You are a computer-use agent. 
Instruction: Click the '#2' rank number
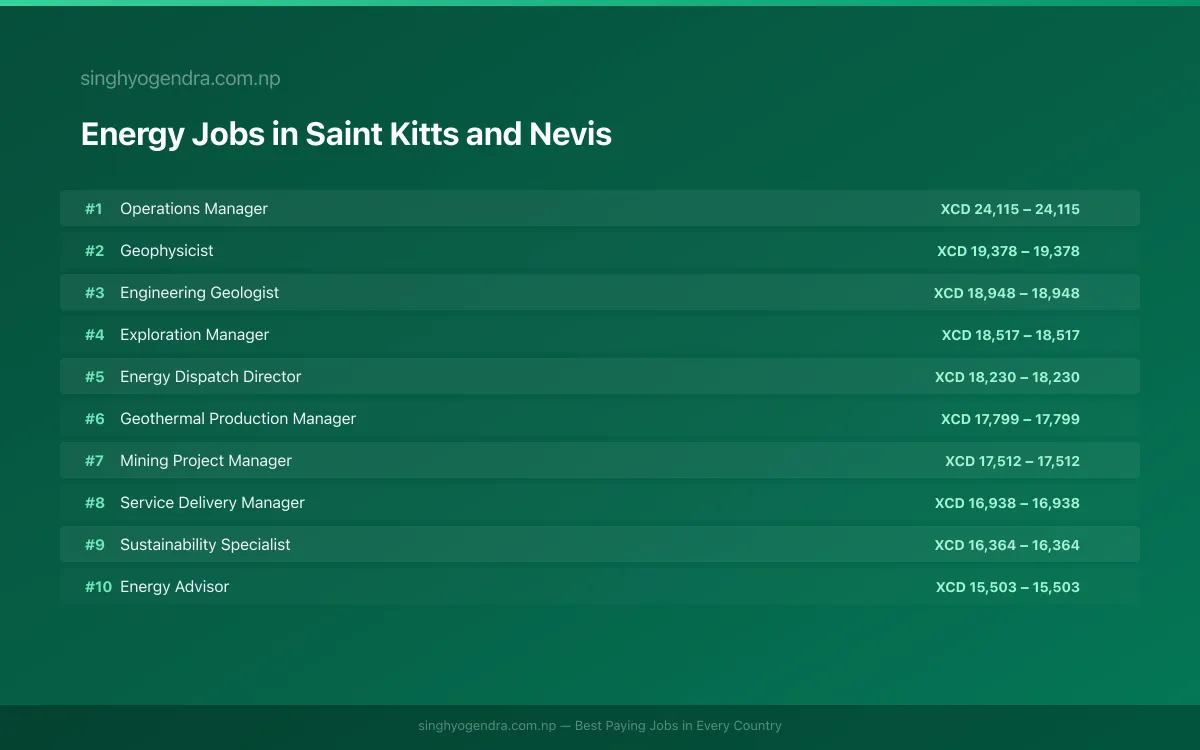94,251
